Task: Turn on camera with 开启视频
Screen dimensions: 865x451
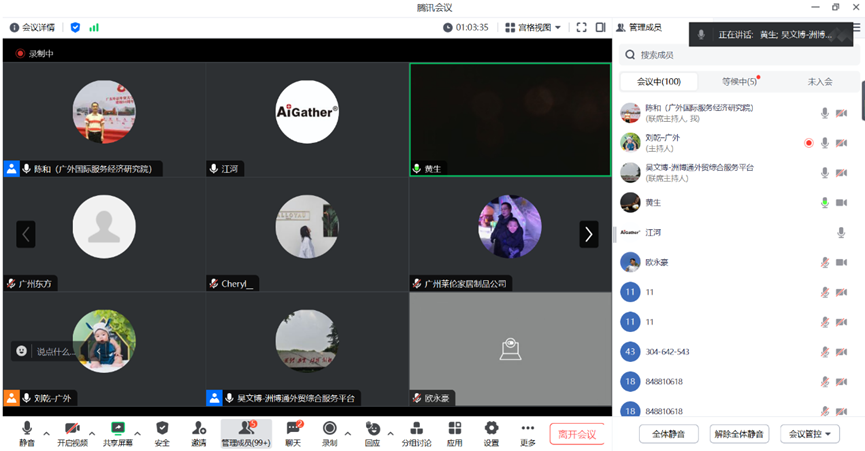Action: pyautogui.click(x=72, y=429)
